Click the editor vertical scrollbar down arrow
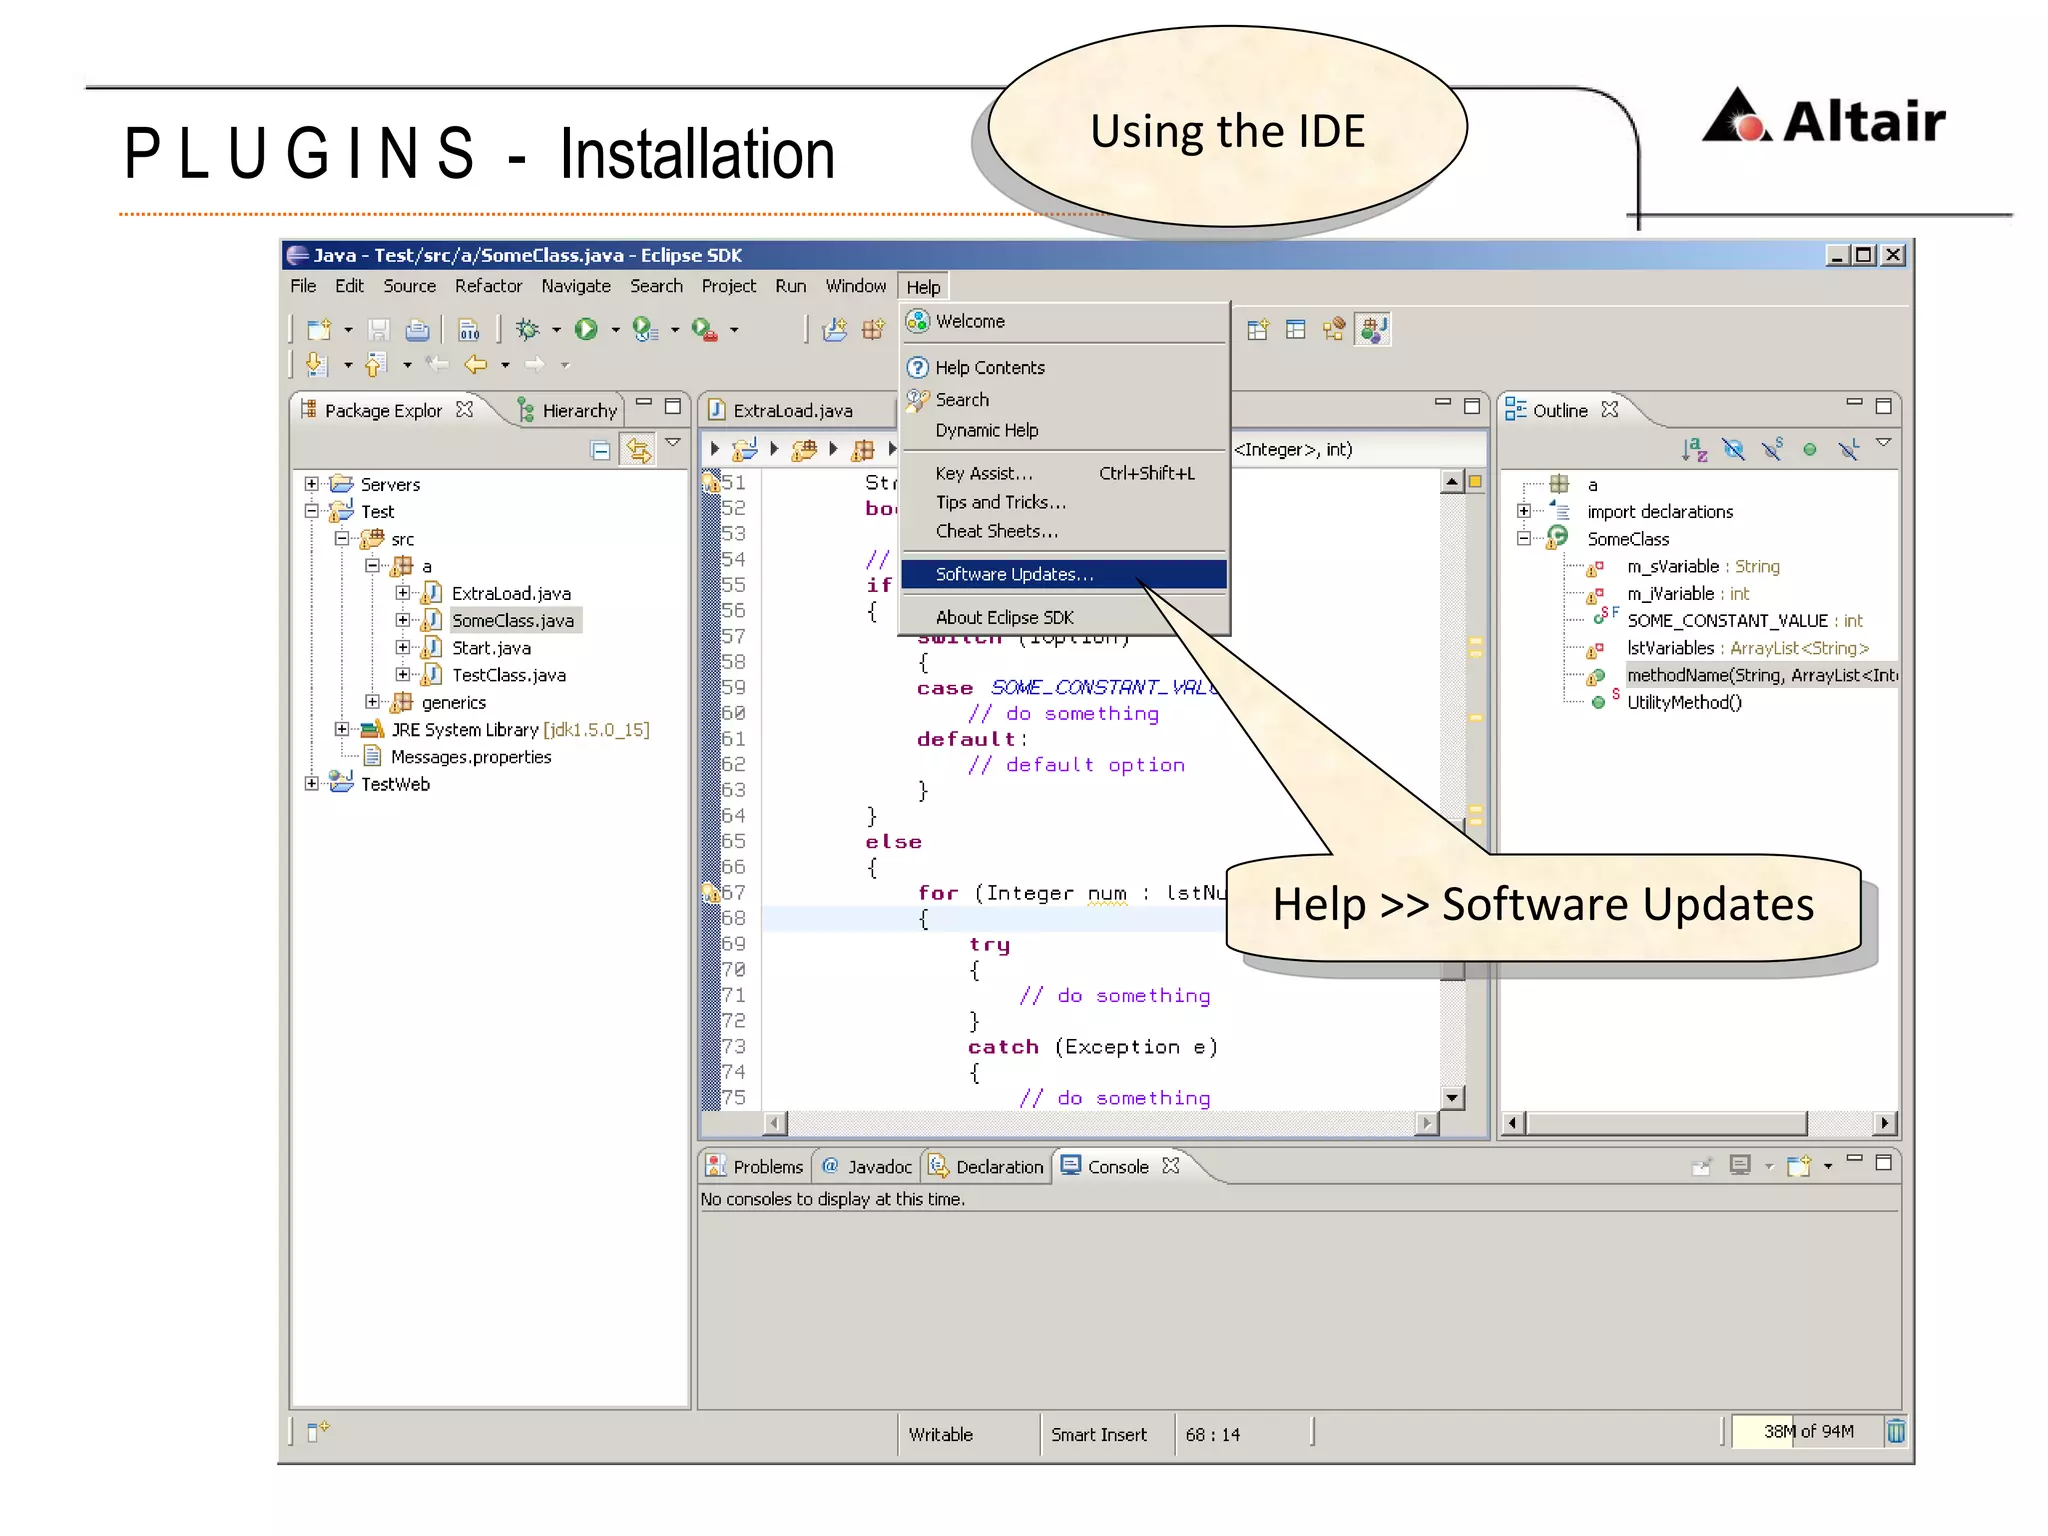Viewport: 2048px width, 1536px height. point(1453,1097)
